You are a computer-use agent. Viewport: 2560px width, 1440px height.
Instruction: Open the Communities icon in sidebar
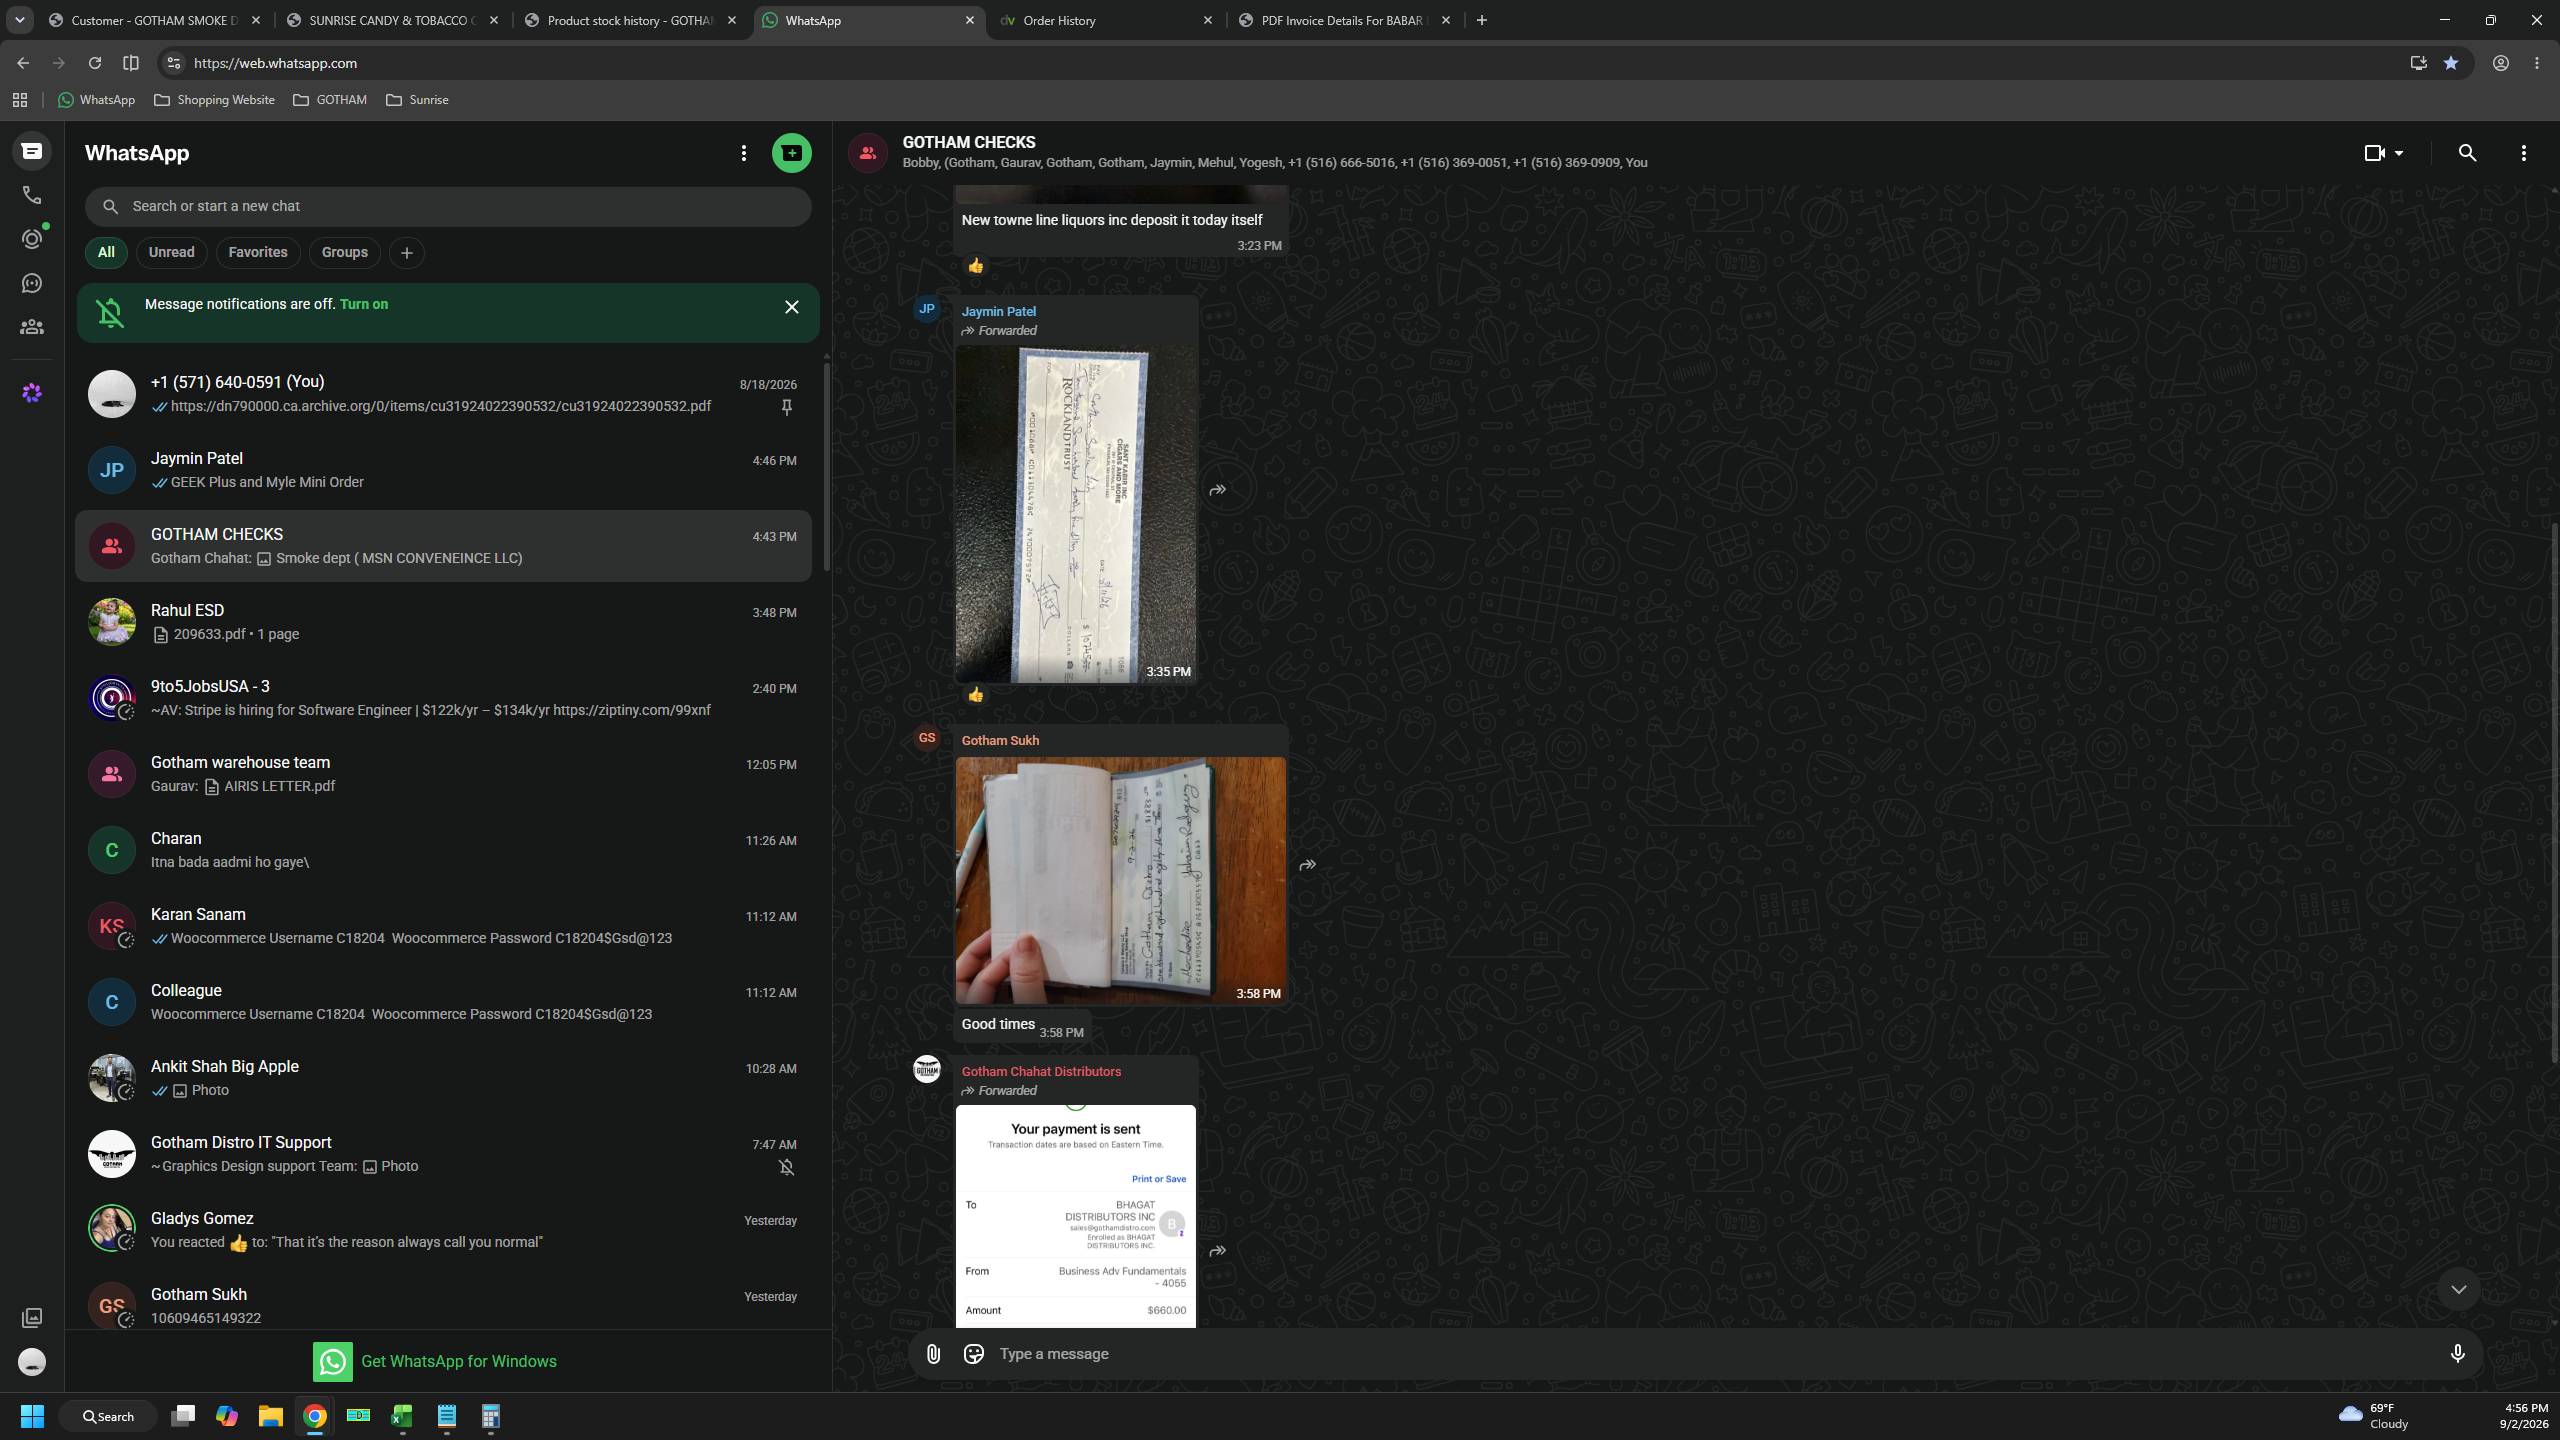(32, 327)
